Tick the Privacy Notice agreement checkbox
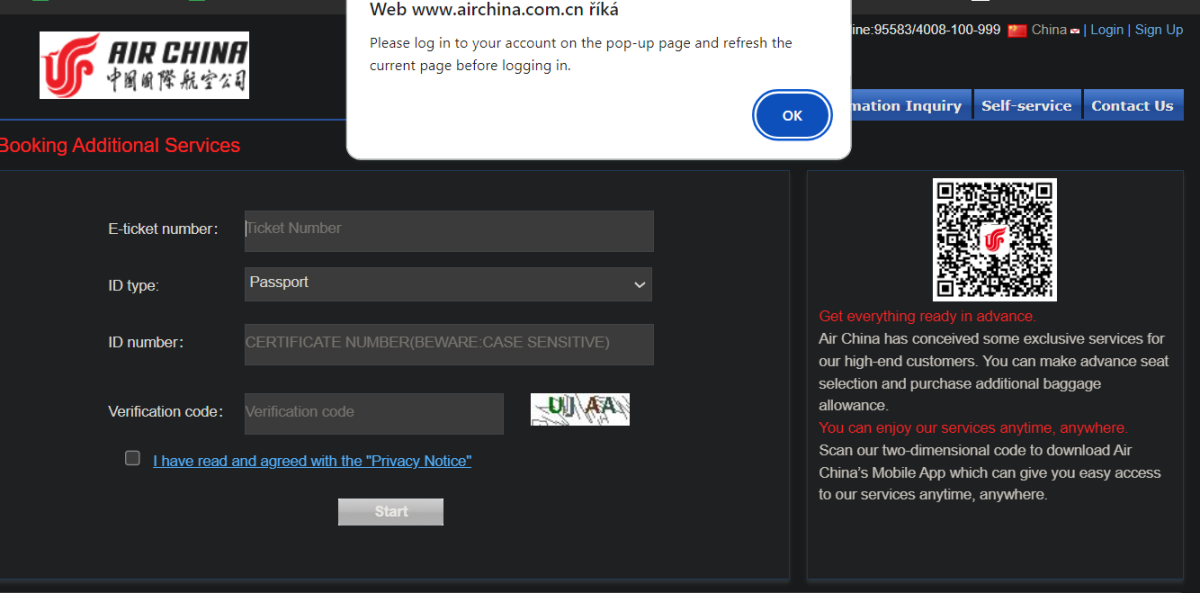This screenshot has width=1200, height=593. (x=132, y=458)
